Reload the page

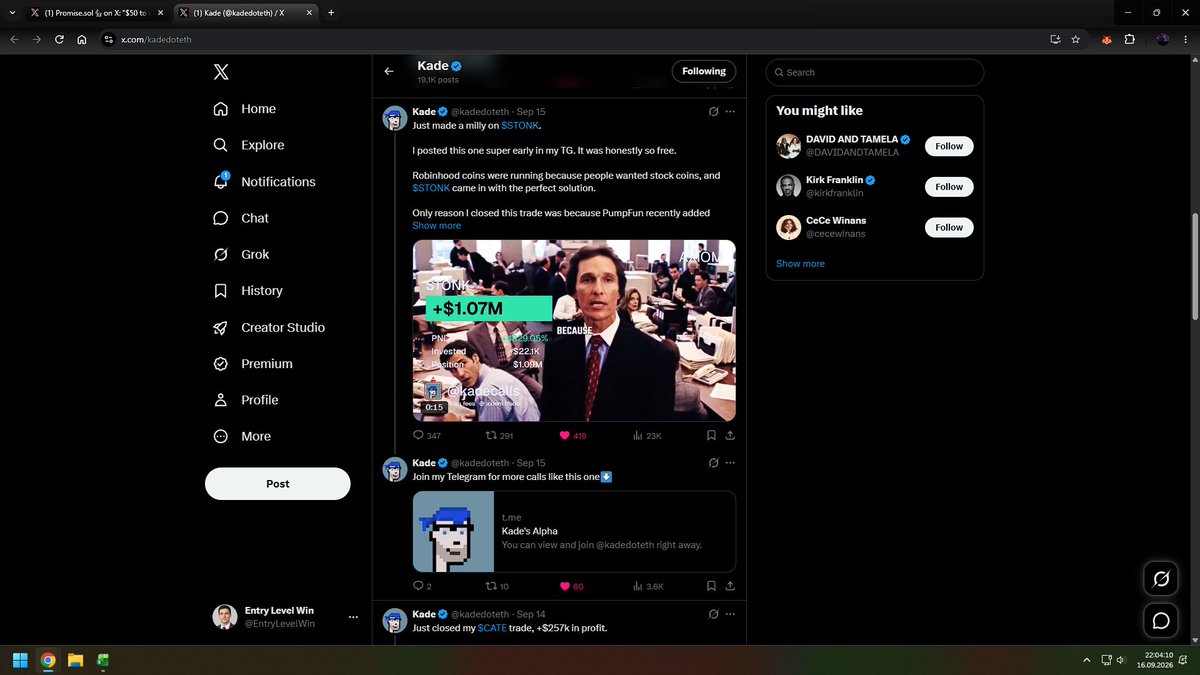[x=60, y=39]
